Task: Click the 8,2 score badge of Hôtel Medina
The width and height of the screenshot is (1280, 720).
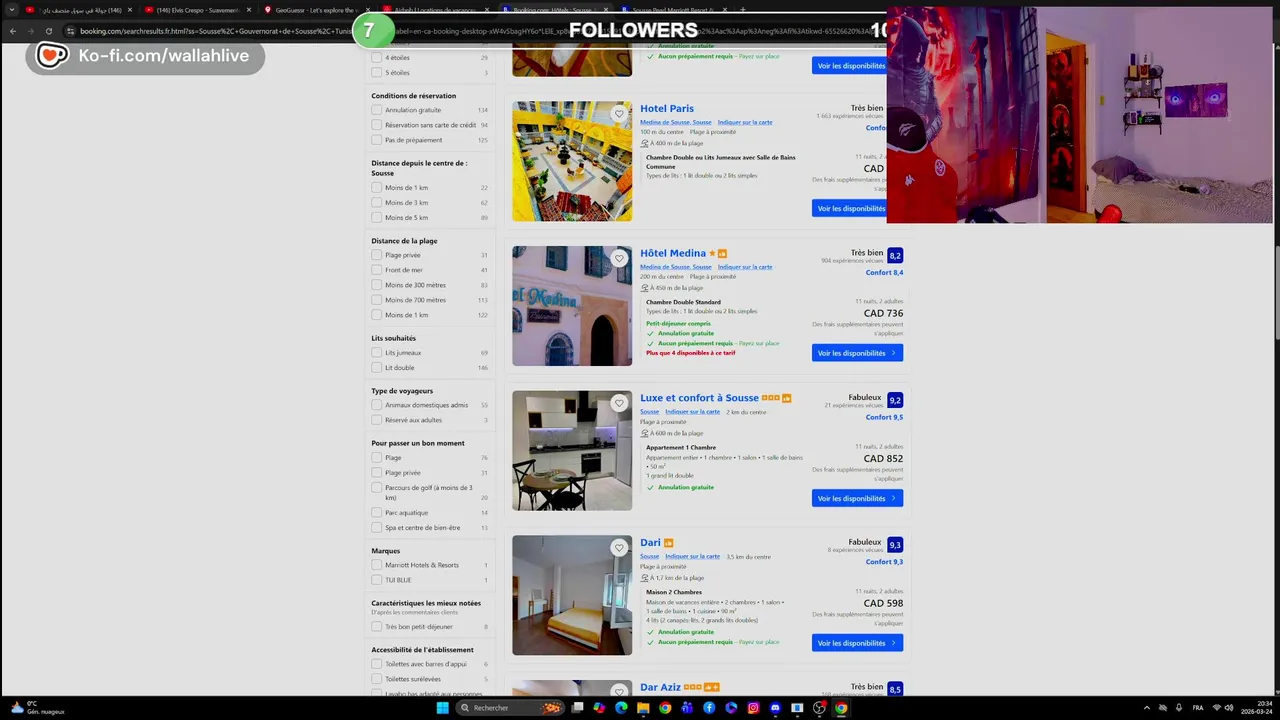Action: pyautogui.click(x=895, y=255)
